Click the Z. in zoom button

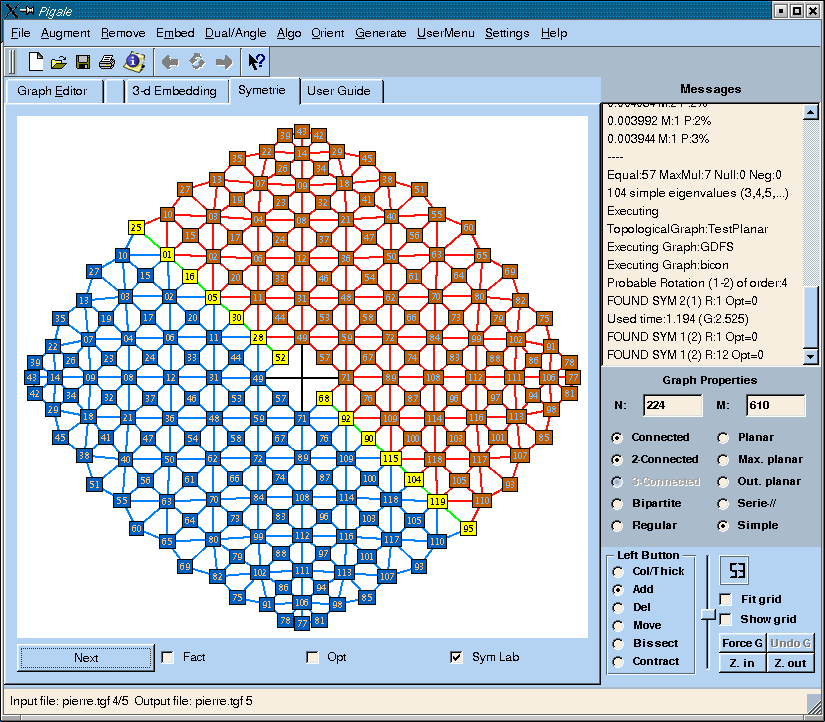coord(742,663)
